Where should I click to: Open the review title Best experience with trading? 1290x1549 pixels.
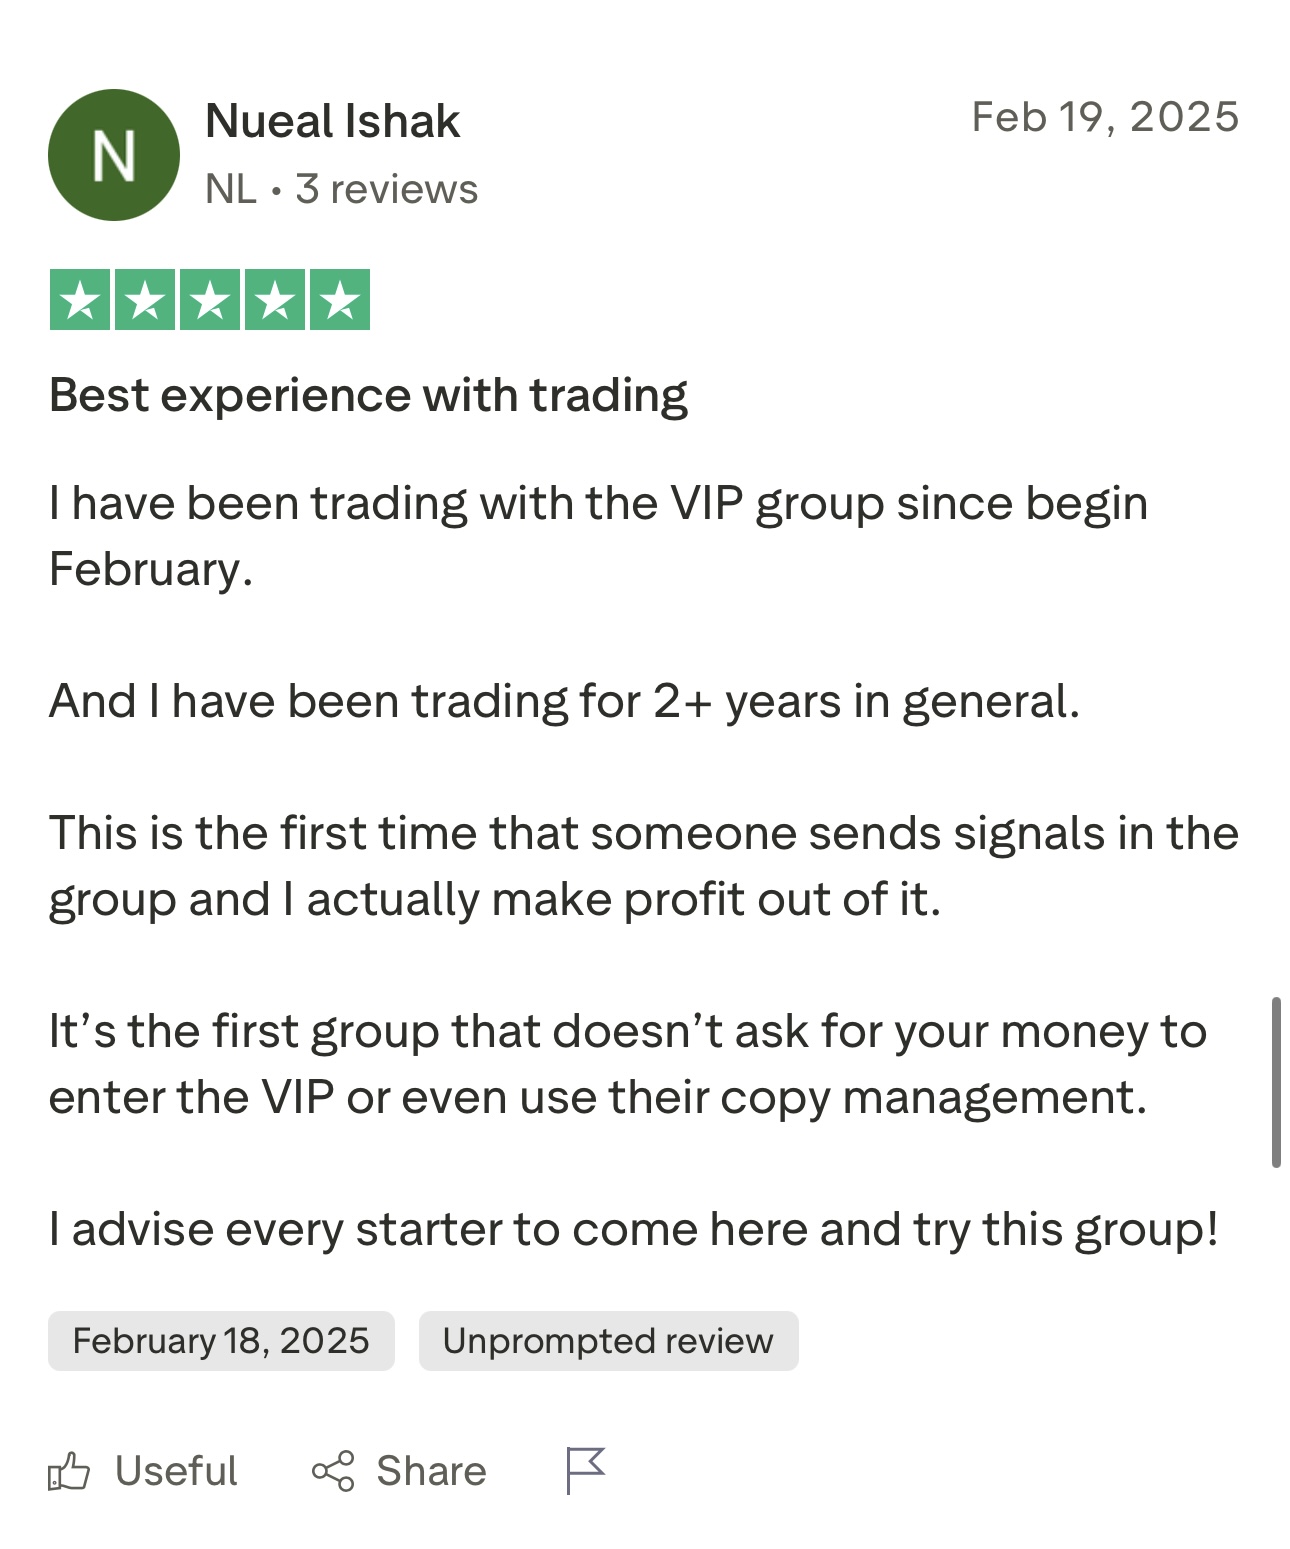[x=368, y=394]
